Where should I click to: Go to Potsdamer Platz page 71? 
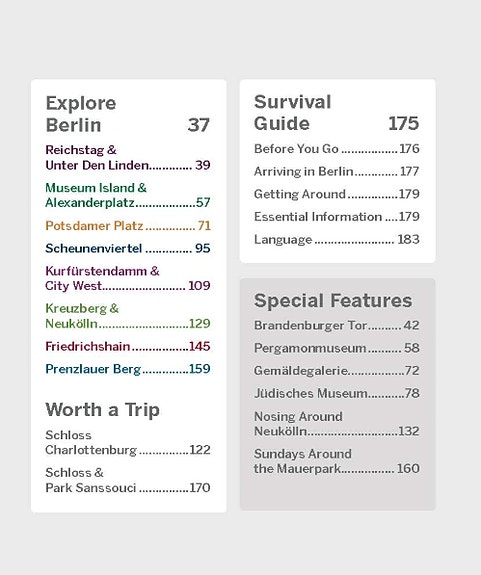point(128,226)
